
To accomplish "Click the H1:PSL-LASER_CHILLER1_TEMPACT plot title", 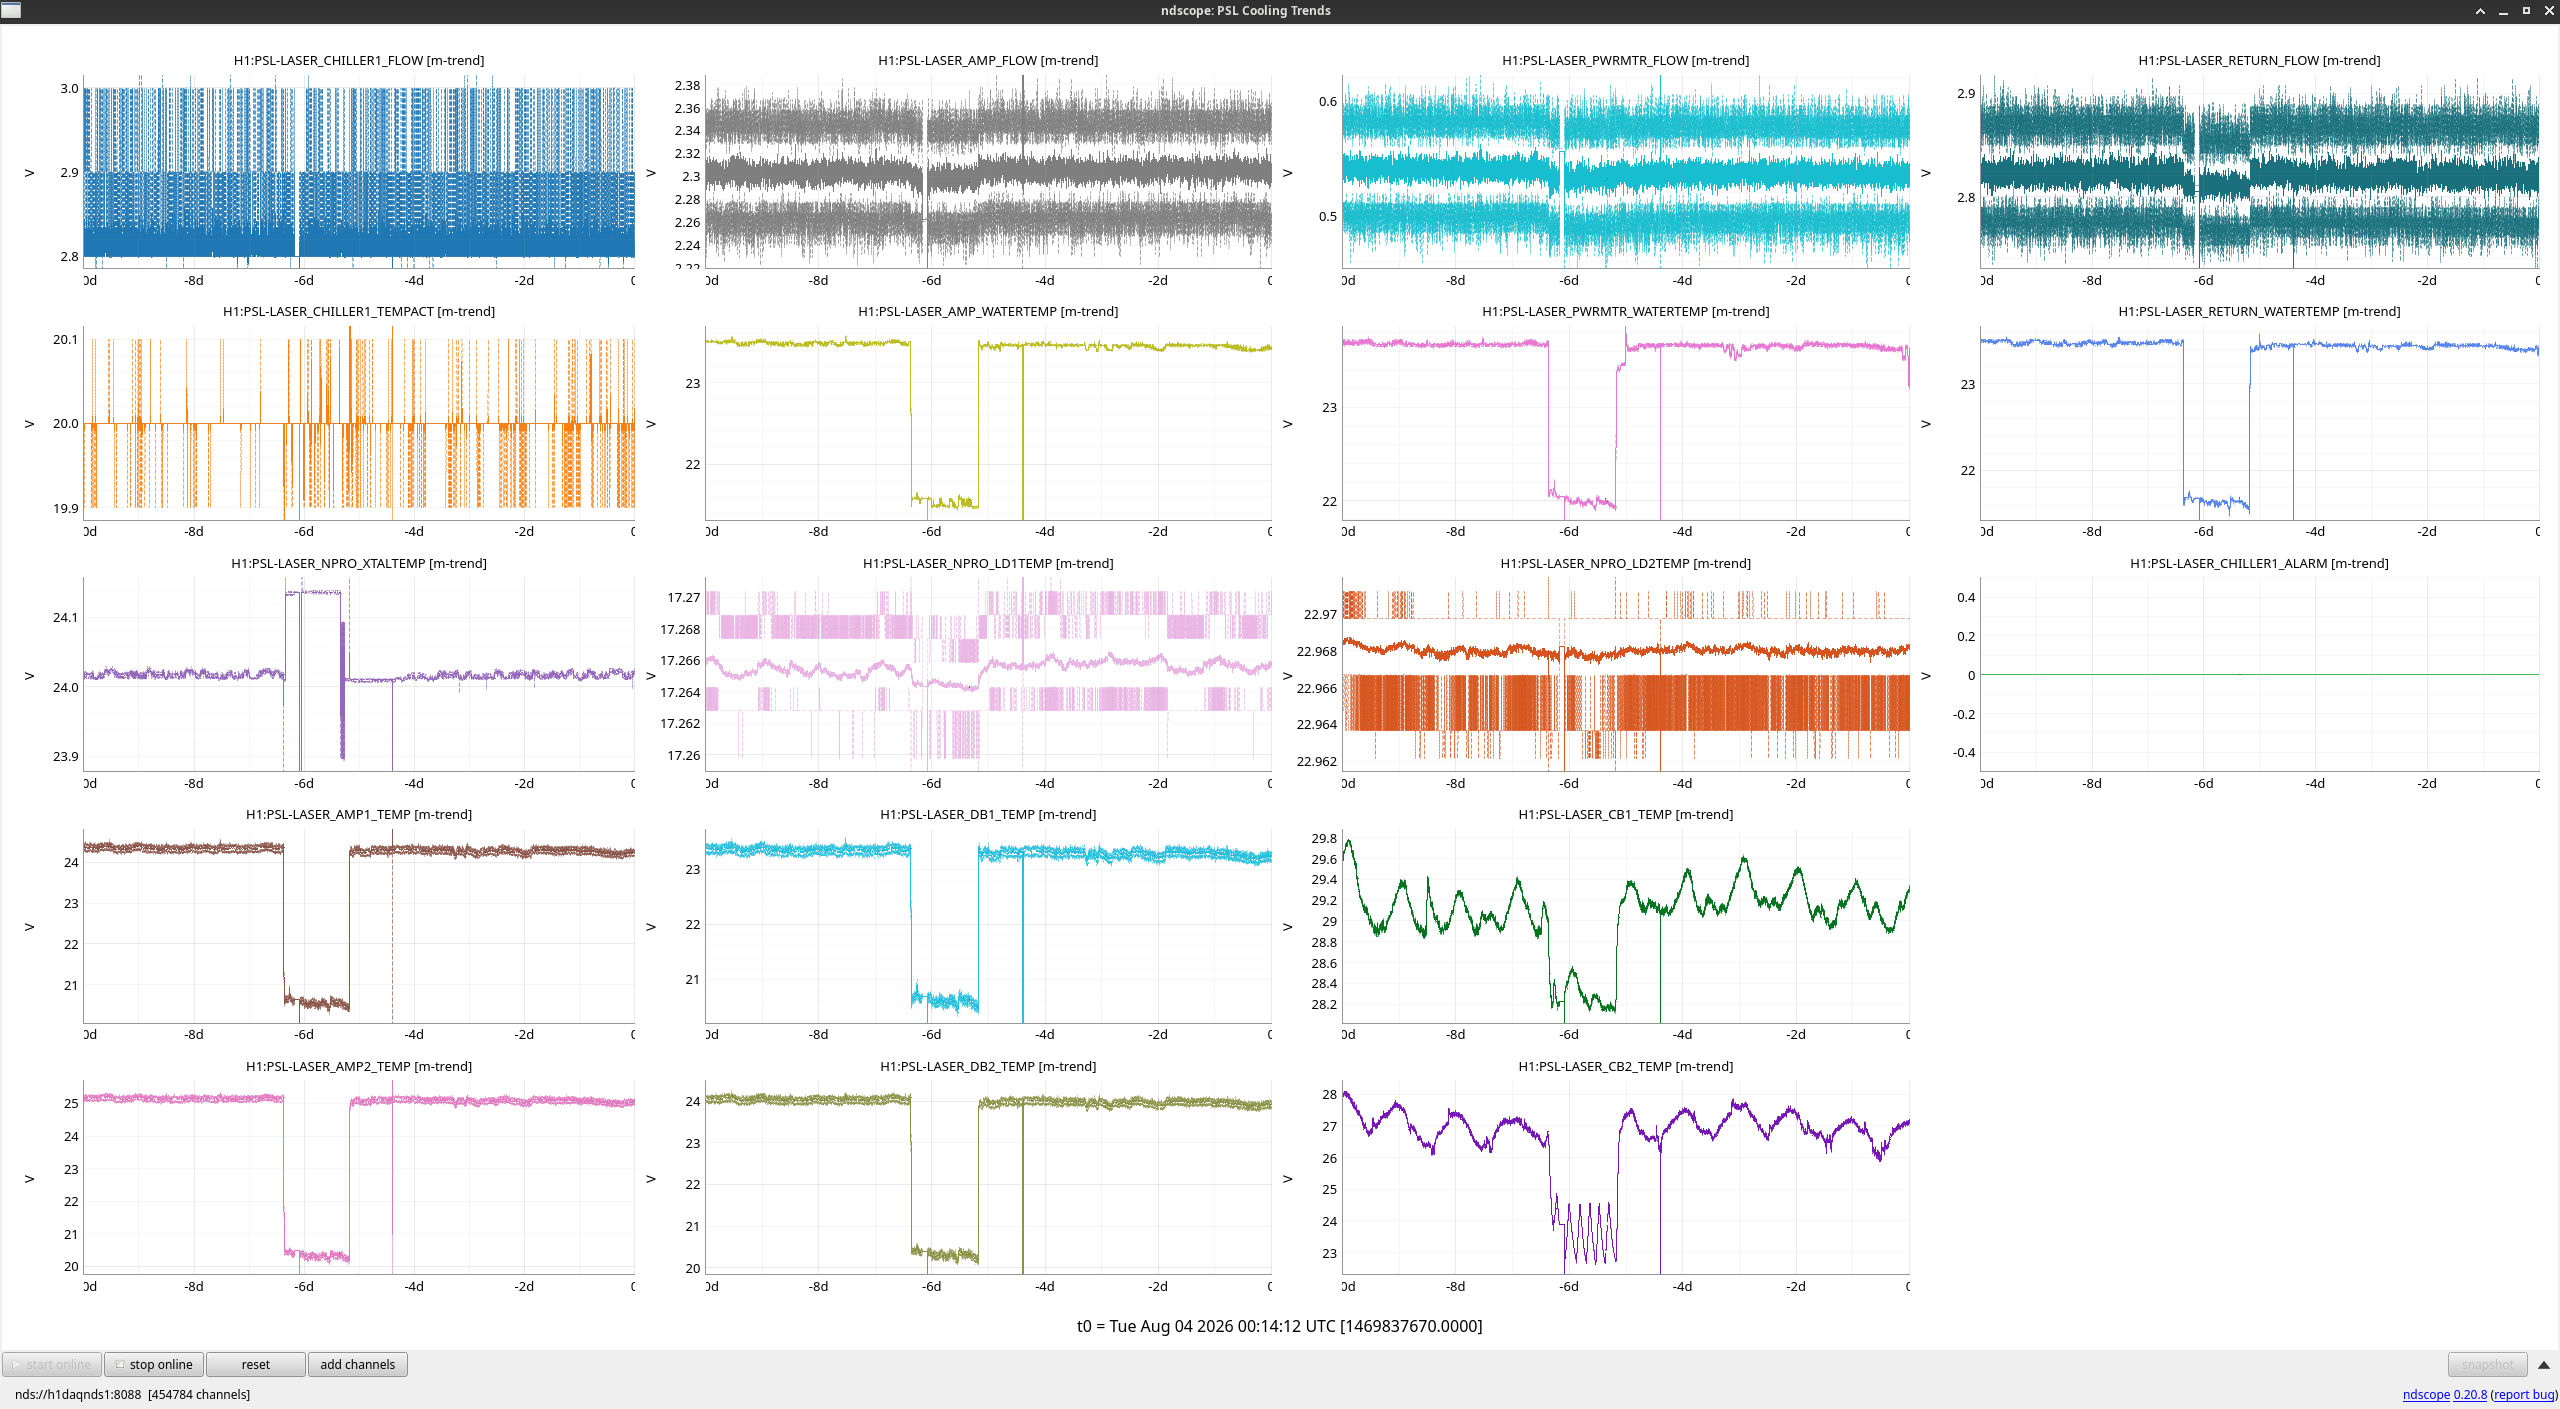I will pyautogui.click(x=359, y=311).
